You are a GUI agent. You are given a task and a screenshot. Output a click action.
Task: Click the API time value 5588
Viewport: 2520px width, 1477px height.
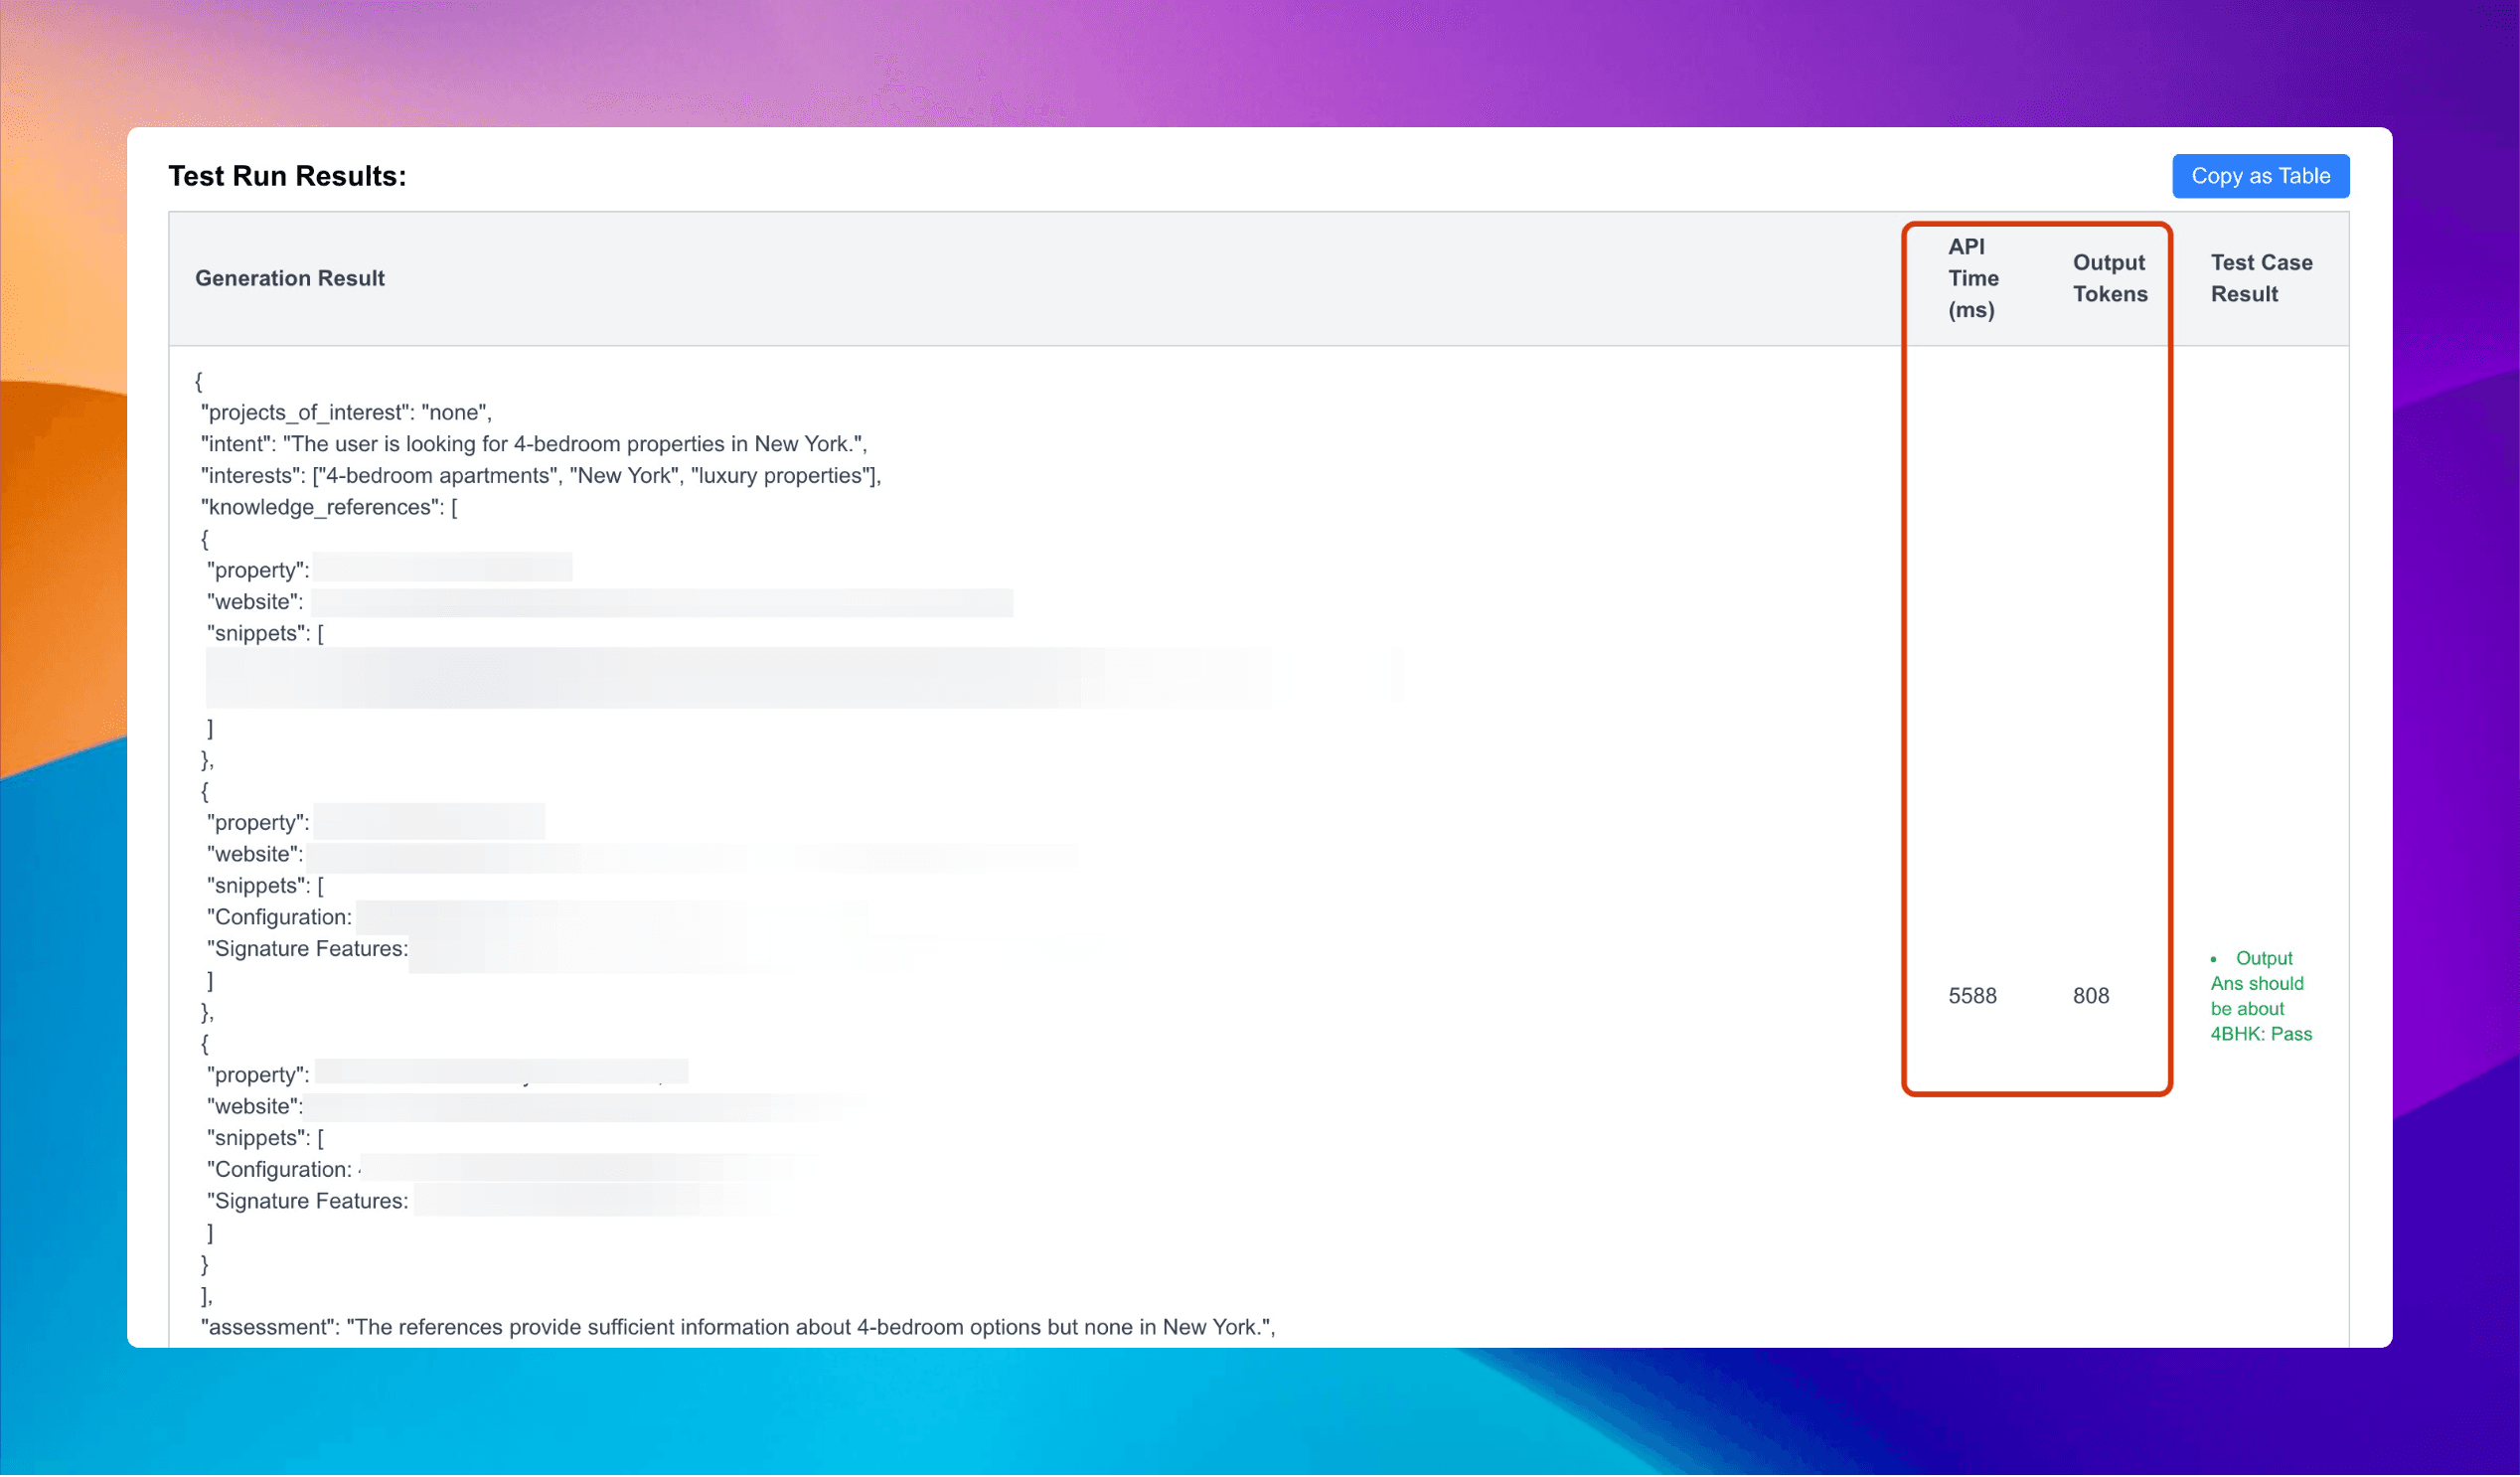click(x=1972, y=997)
